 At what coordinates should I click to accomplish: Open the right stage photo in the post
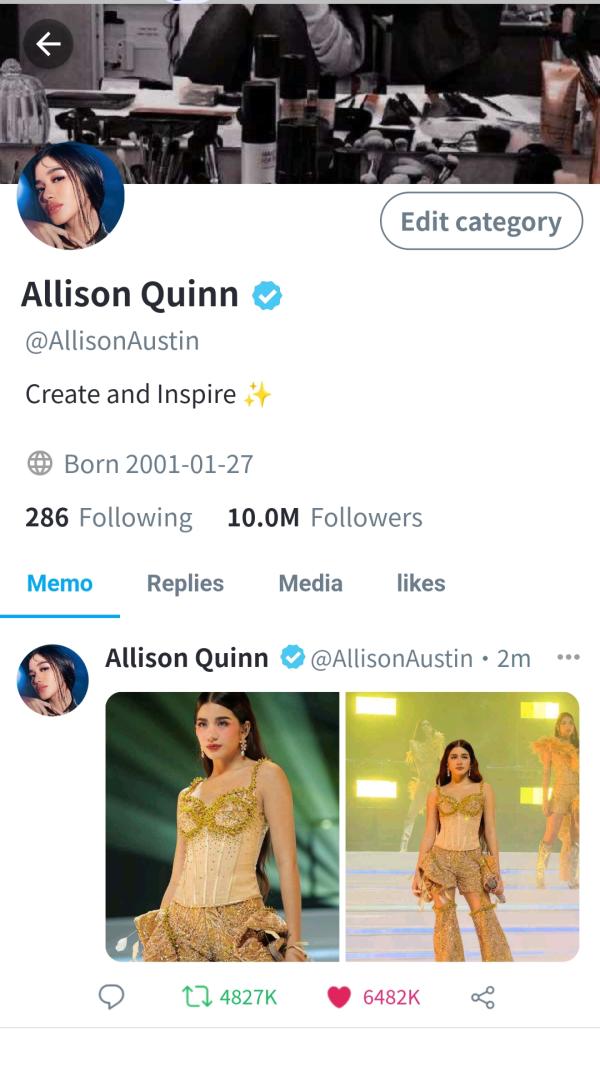tap(462, 827)
